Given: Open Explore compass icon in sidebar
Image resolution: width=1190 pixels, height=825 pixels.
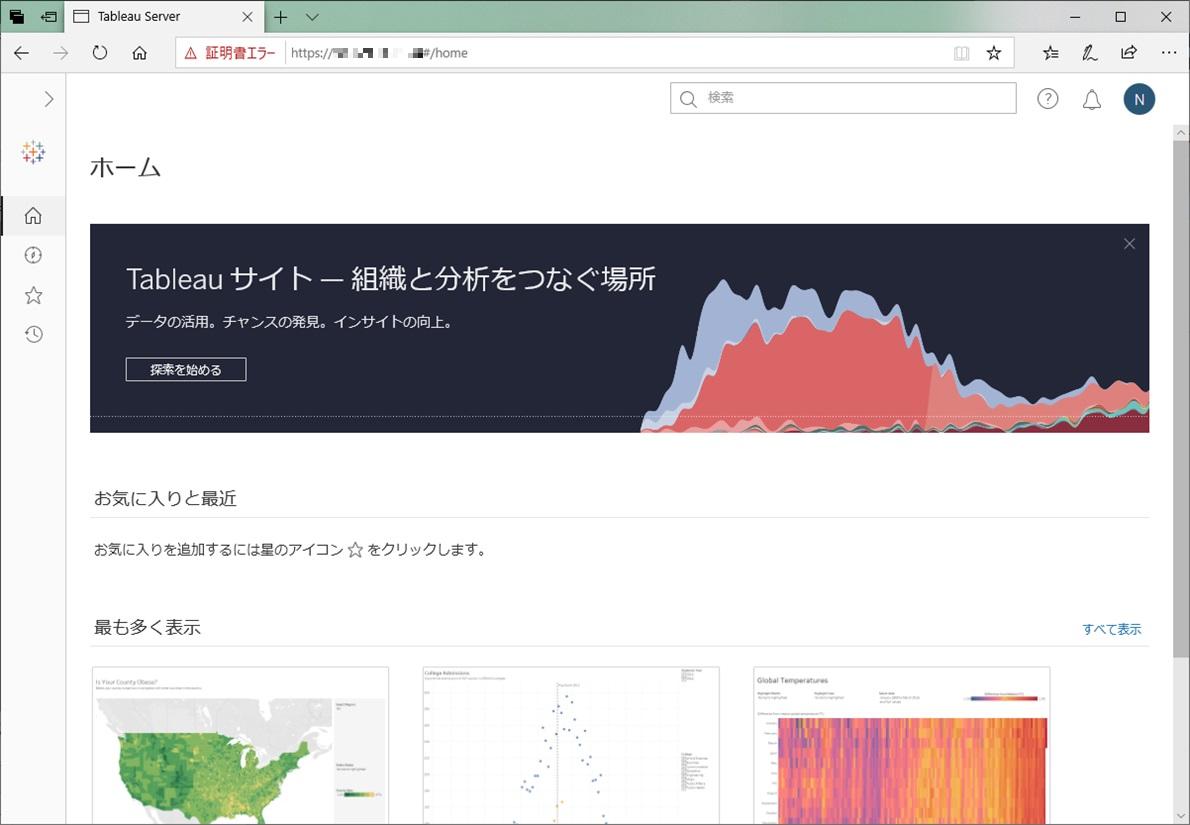Looking at the screenshot, I should point(33,255).
